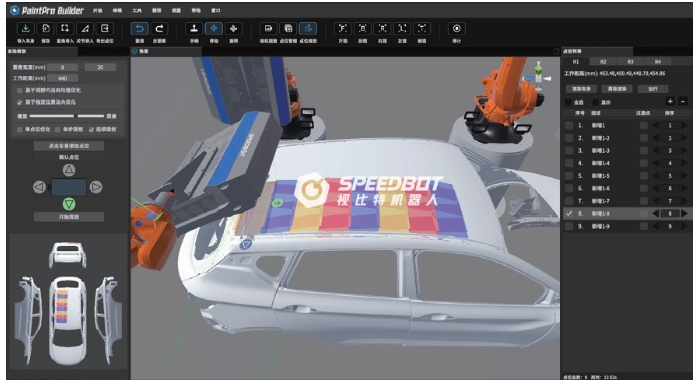Click the redo arrow icon
The height and width of the screenshot is (385, 695).
159,29
